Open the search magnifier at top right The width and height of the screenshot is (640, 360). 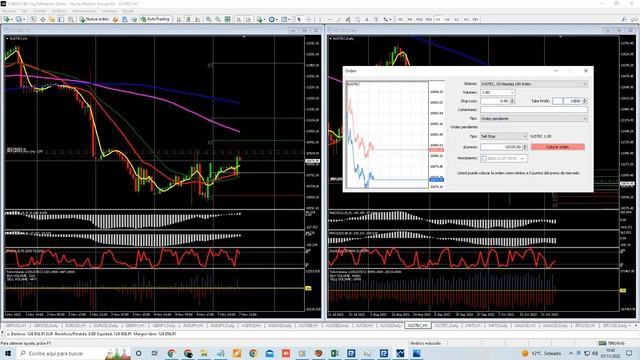(624, 19)
